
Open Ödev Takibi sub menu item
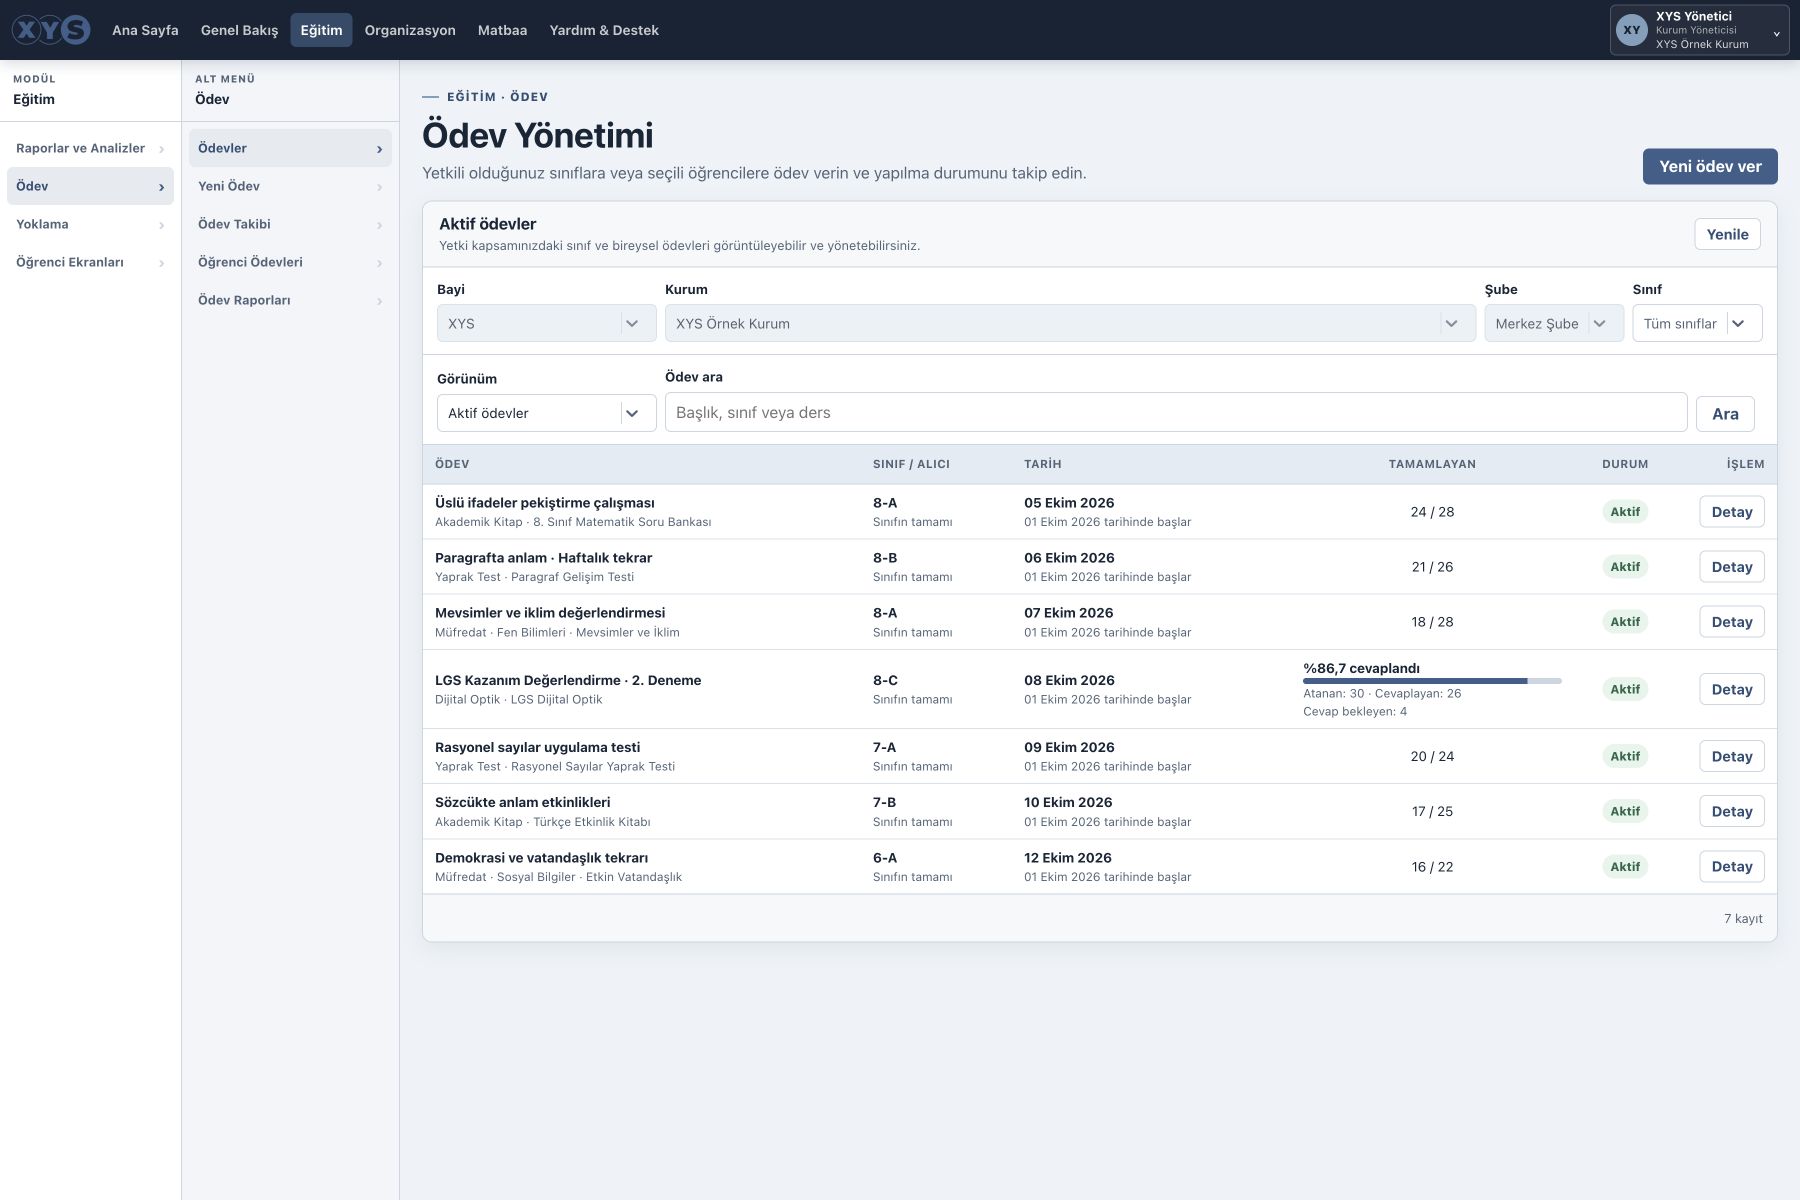(x=290, y=224)
